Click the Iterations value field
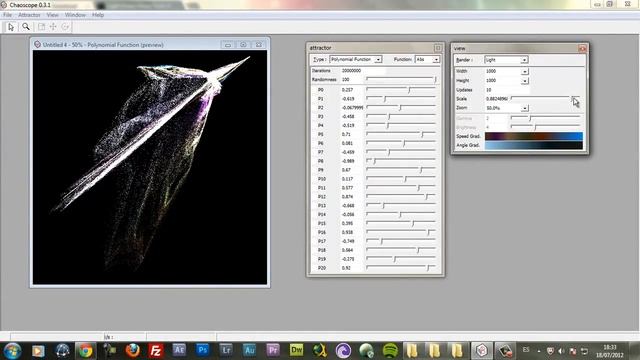The image size is (640, 360). (x=362, y=71)
